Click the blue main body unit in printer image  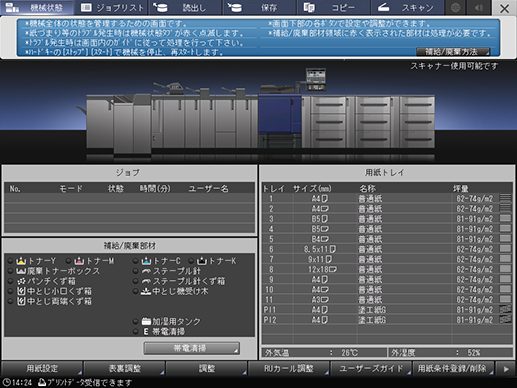pyautogui.click(x=279, y=115)
